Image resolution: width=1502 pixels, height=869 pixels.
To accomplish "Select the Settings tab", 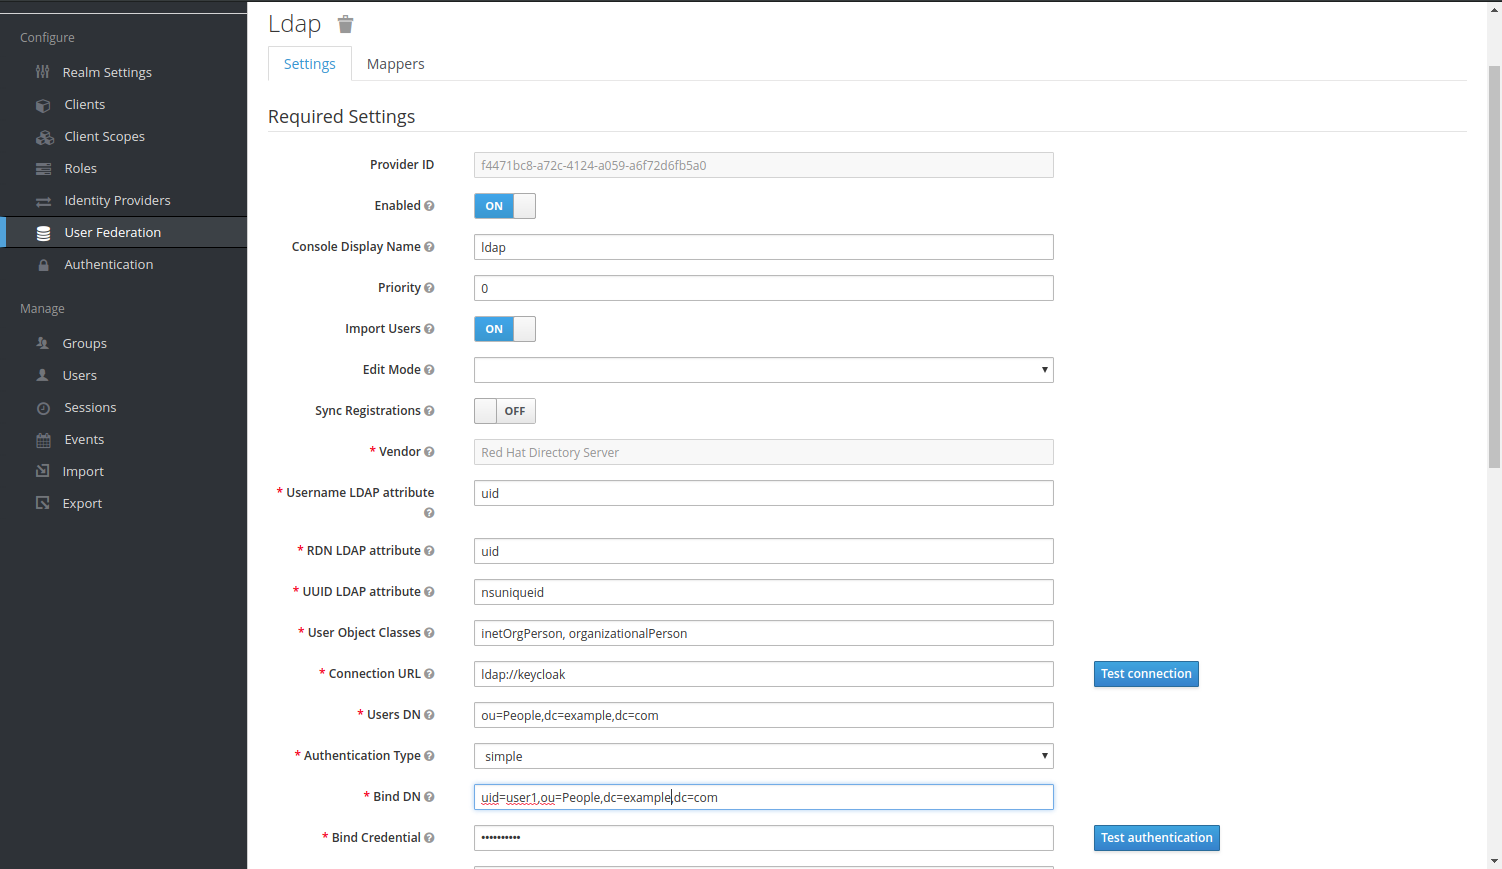I will click(309, 64).
